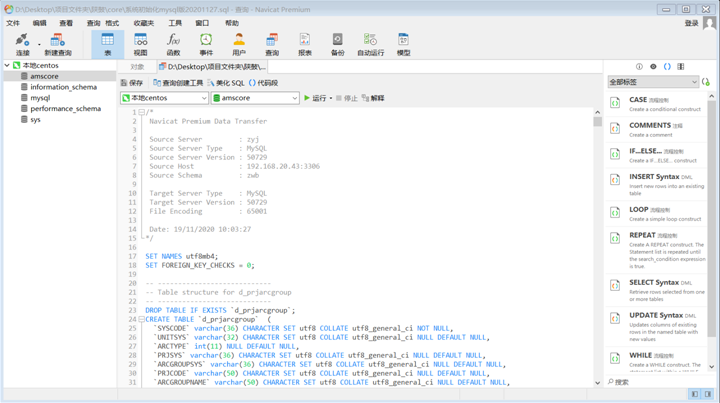Open the View toolbar icon
The height and width of the screenshot is (403, 720).
click(x=141, y=45)
